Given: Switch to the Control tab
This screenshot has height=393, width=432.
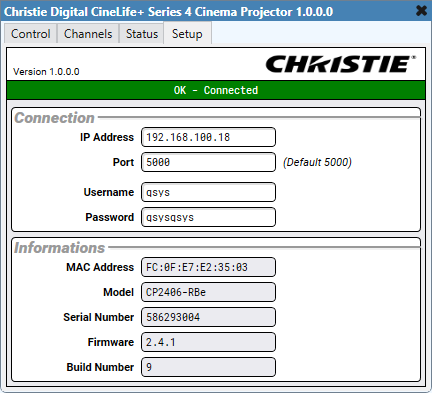Looking at the screenshot, I should pos(31,34).
